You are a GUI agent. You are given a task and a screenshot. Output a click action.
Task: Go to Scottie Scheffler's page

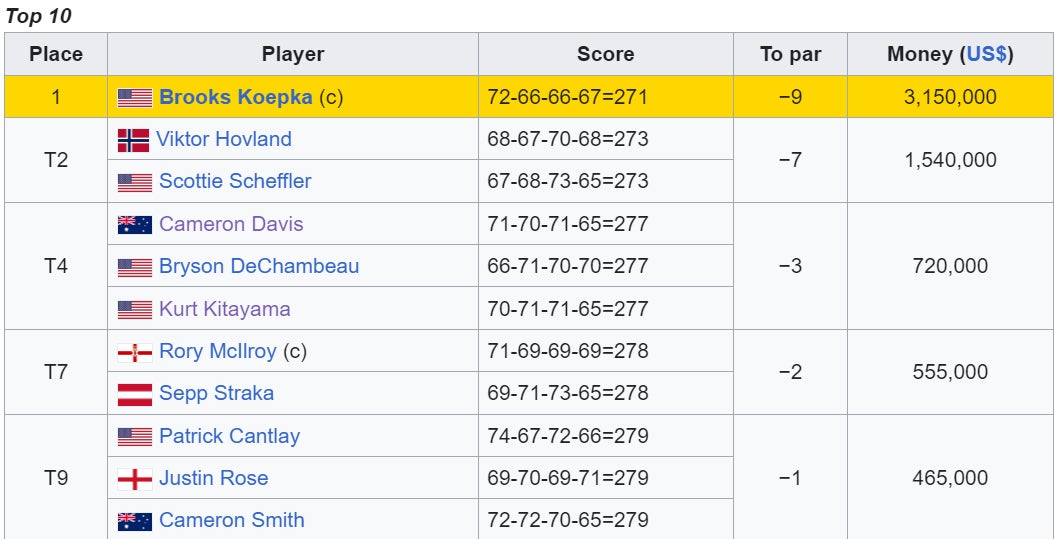coord(235,181)
